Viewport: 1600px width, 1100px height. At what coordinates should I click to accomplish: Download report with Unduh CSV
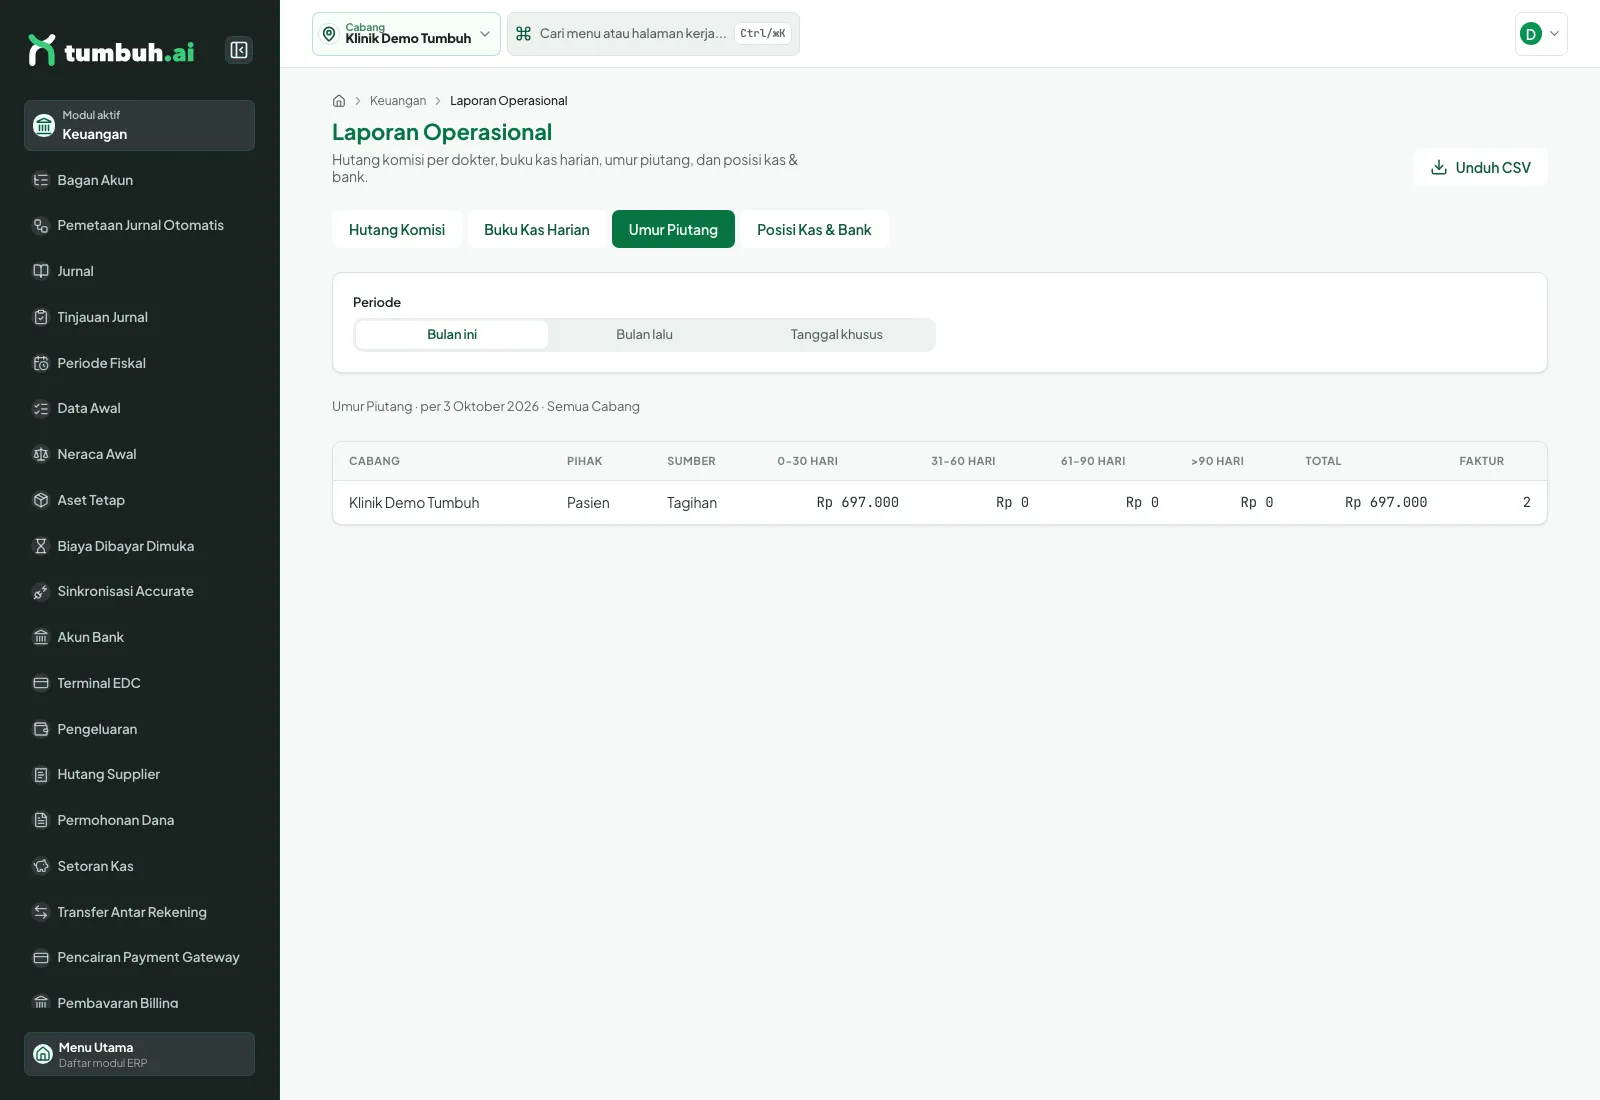tap(1480, 167)
